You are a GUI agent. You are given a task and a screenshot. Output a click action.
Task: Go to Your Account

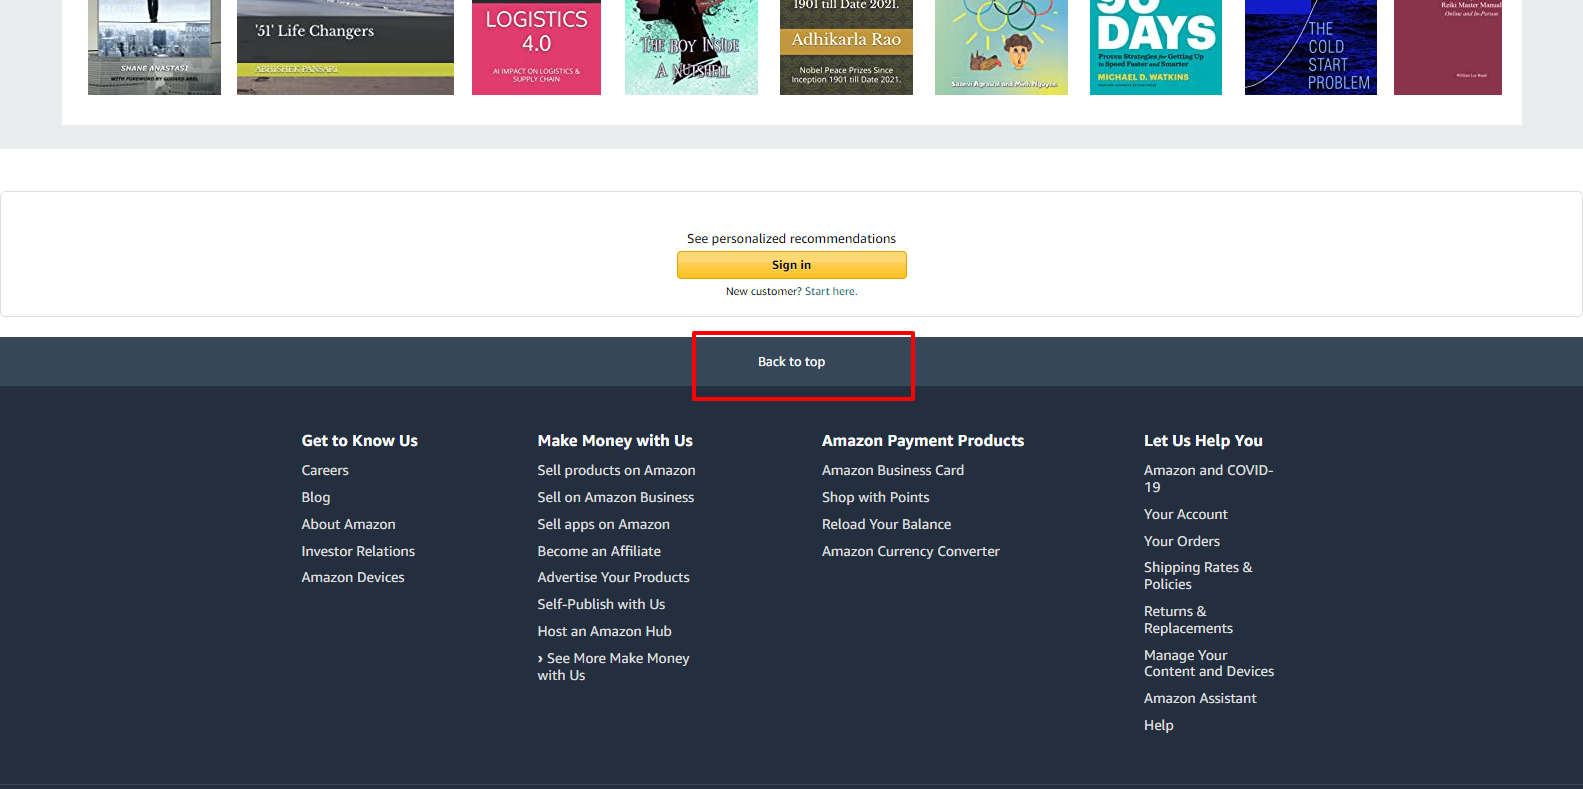tap(1186, 514)
